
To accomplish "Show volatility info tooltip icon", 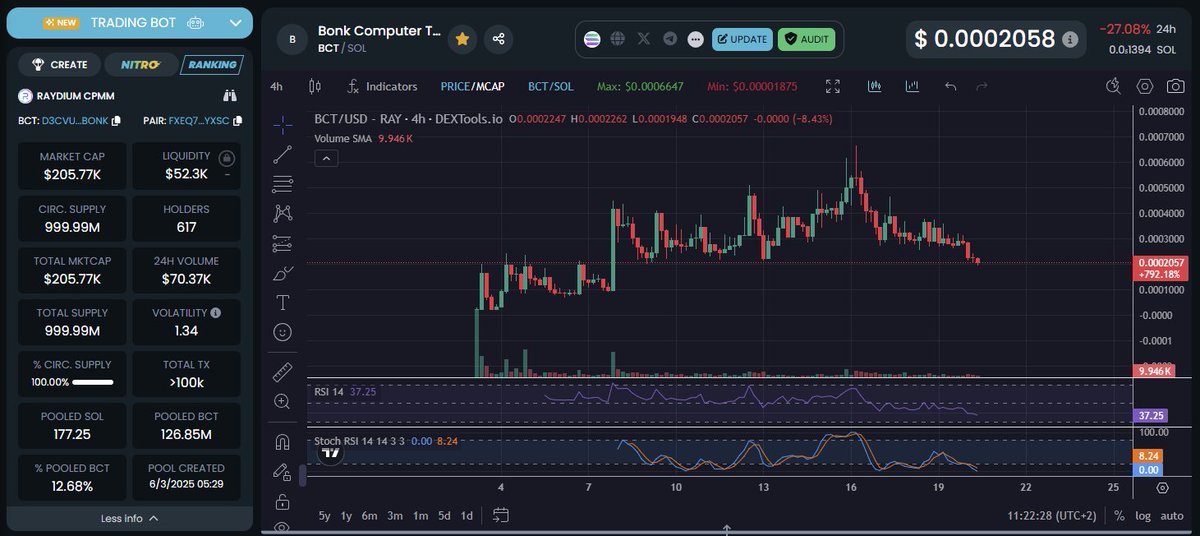I will coord(216,313).
